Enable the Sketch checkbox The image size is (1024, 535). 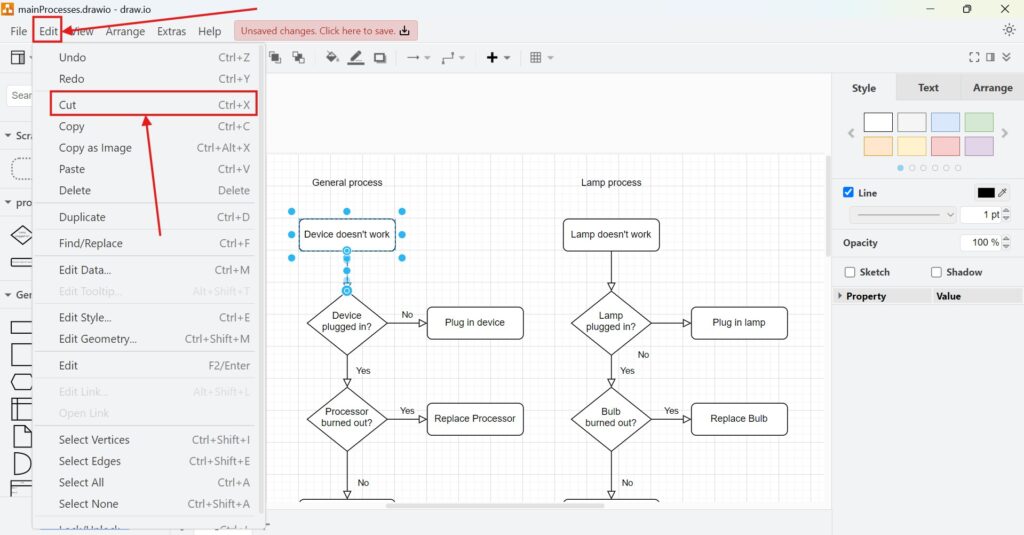click(850, 272)
